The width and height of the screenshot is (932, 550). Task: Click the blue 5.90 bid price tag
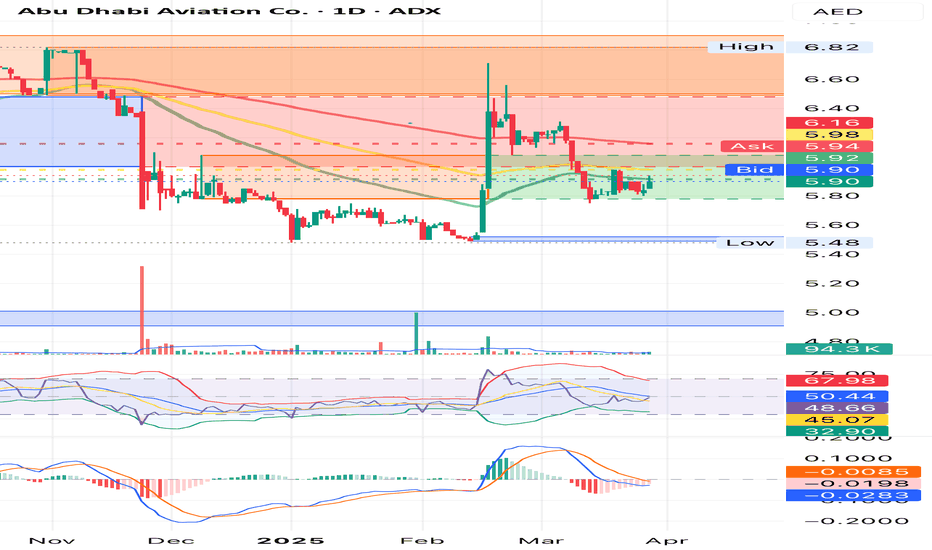click(x=829, y=169)
